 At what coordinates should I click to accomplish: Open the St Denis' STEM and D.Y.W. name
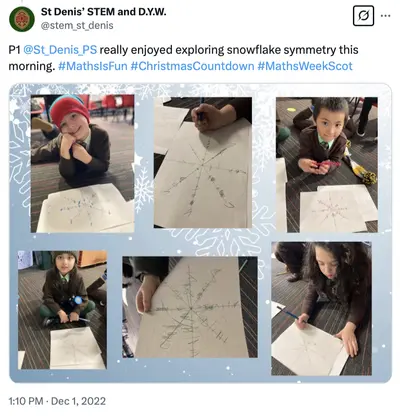pyautogui.click(x=103, y=12)
